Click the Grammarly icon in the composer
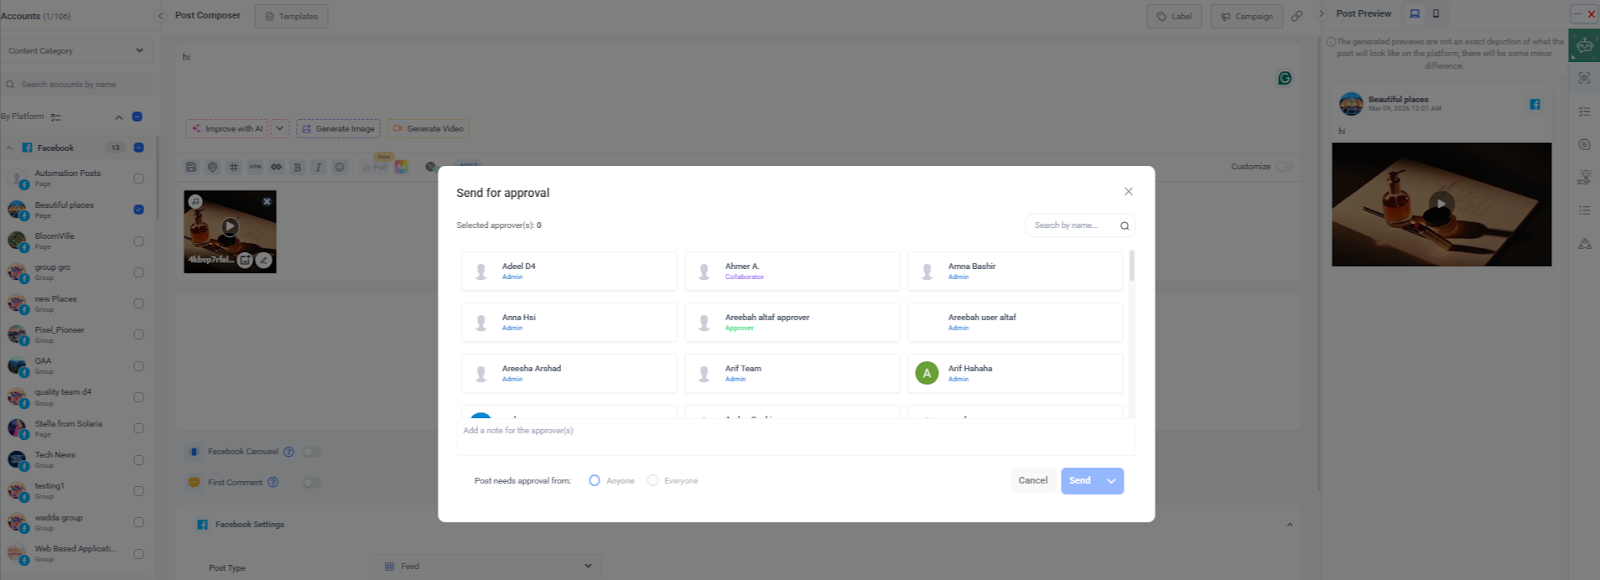Image resolution: width=1600 pixels, height=580 pixels. coord(1285,78)
